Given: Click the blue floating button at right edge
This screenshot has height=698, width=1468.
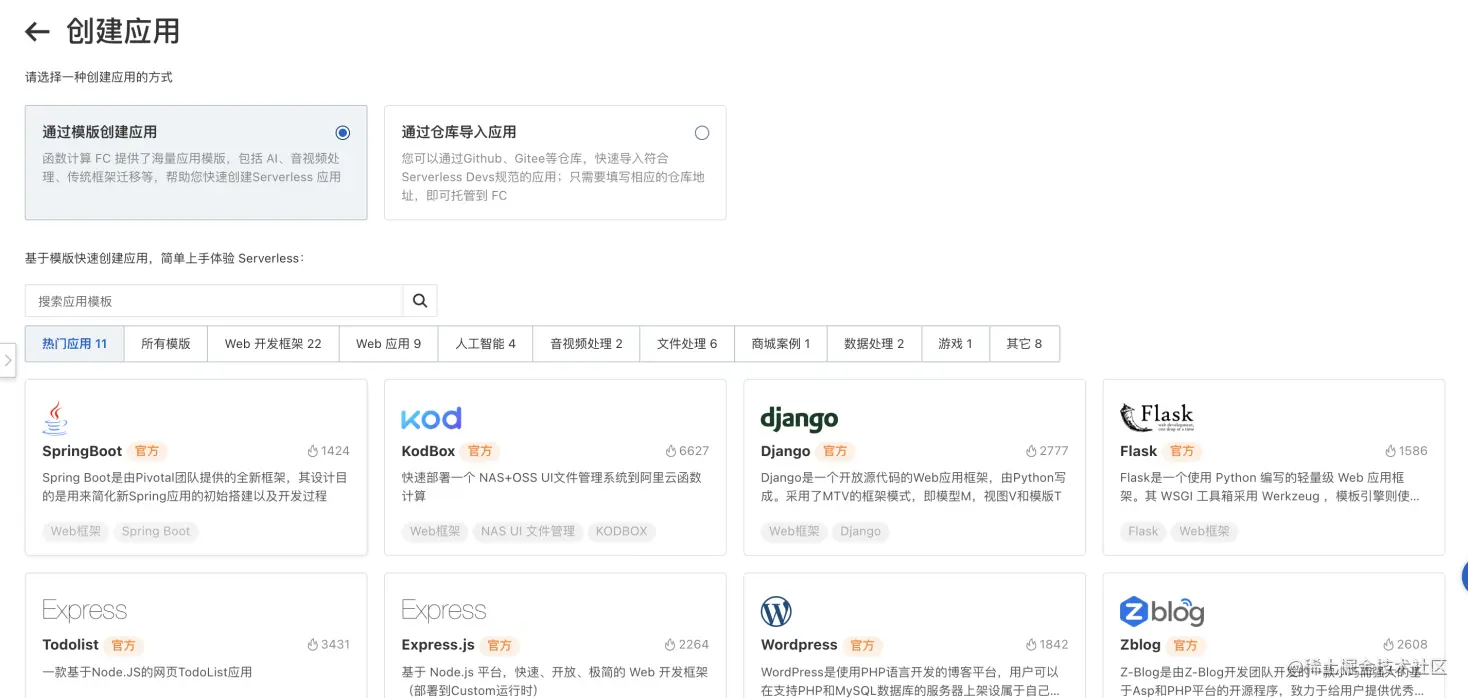Looking at the screenshot, I should tap(1464, 576).
